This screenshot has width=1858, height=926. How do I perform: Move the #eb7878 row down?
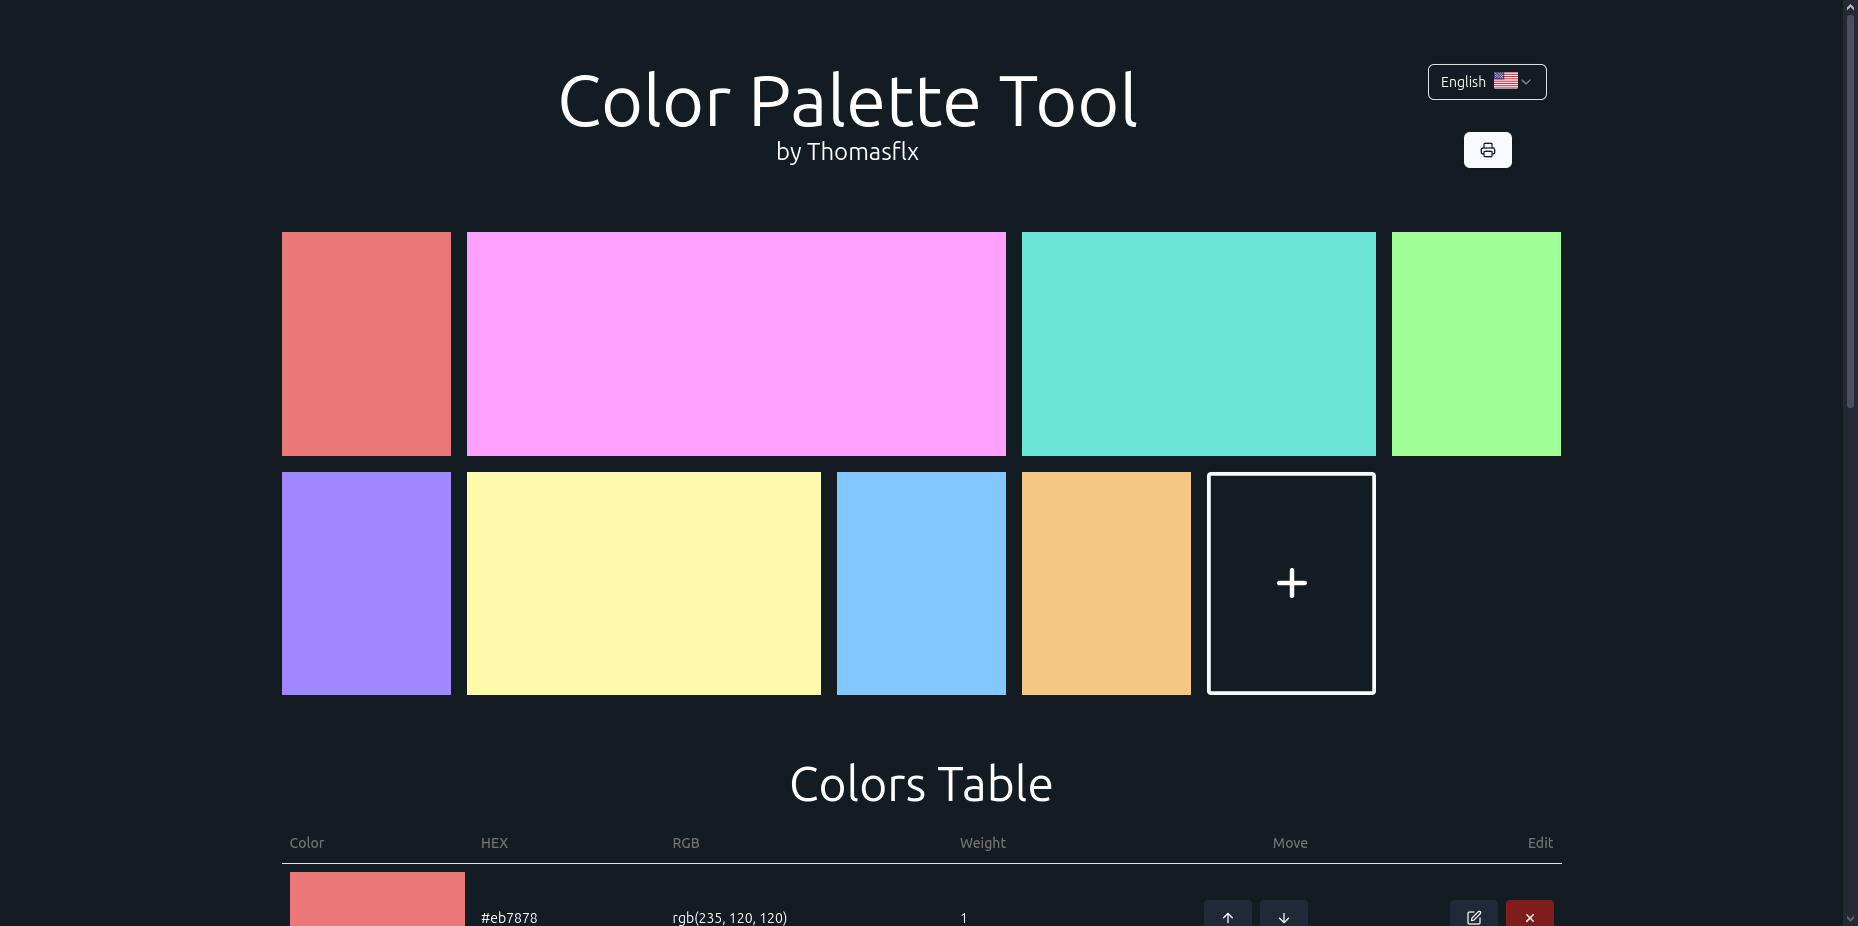(1283, 915)
